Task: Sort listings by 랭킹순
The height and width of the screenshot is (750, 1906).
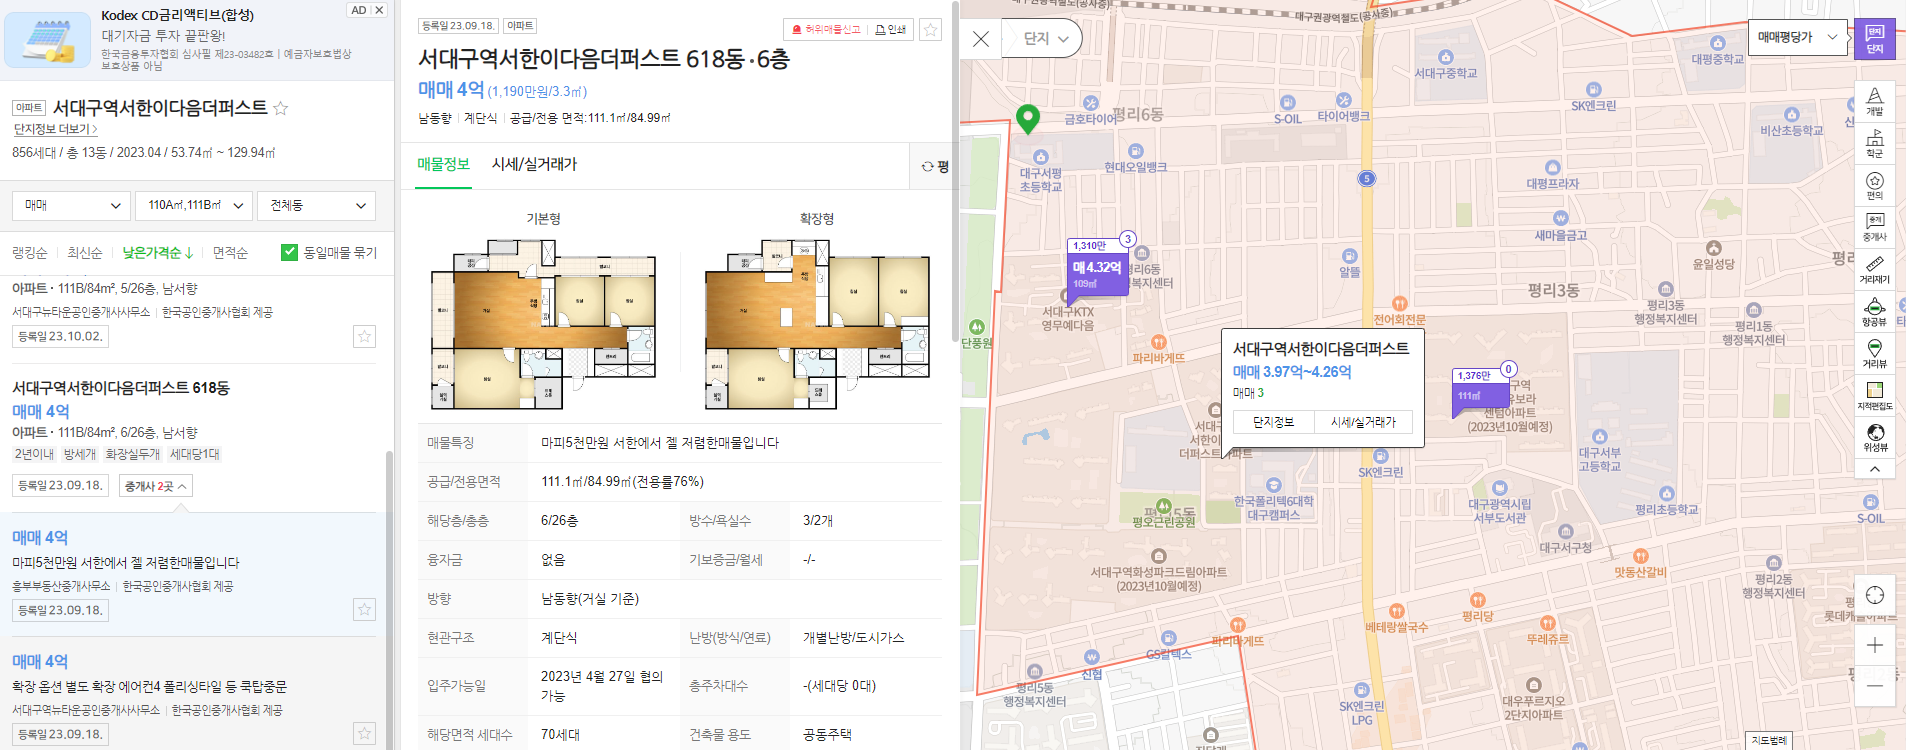Action: click(29, 253)
